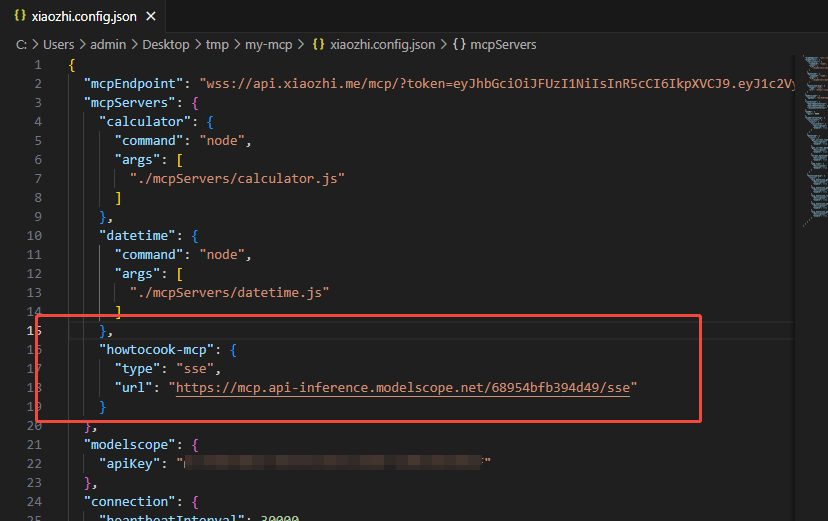Click the opening bracket on line 6
Image resolution: width=828 pixels, height=521 pixels.
[x=180, y=160]
